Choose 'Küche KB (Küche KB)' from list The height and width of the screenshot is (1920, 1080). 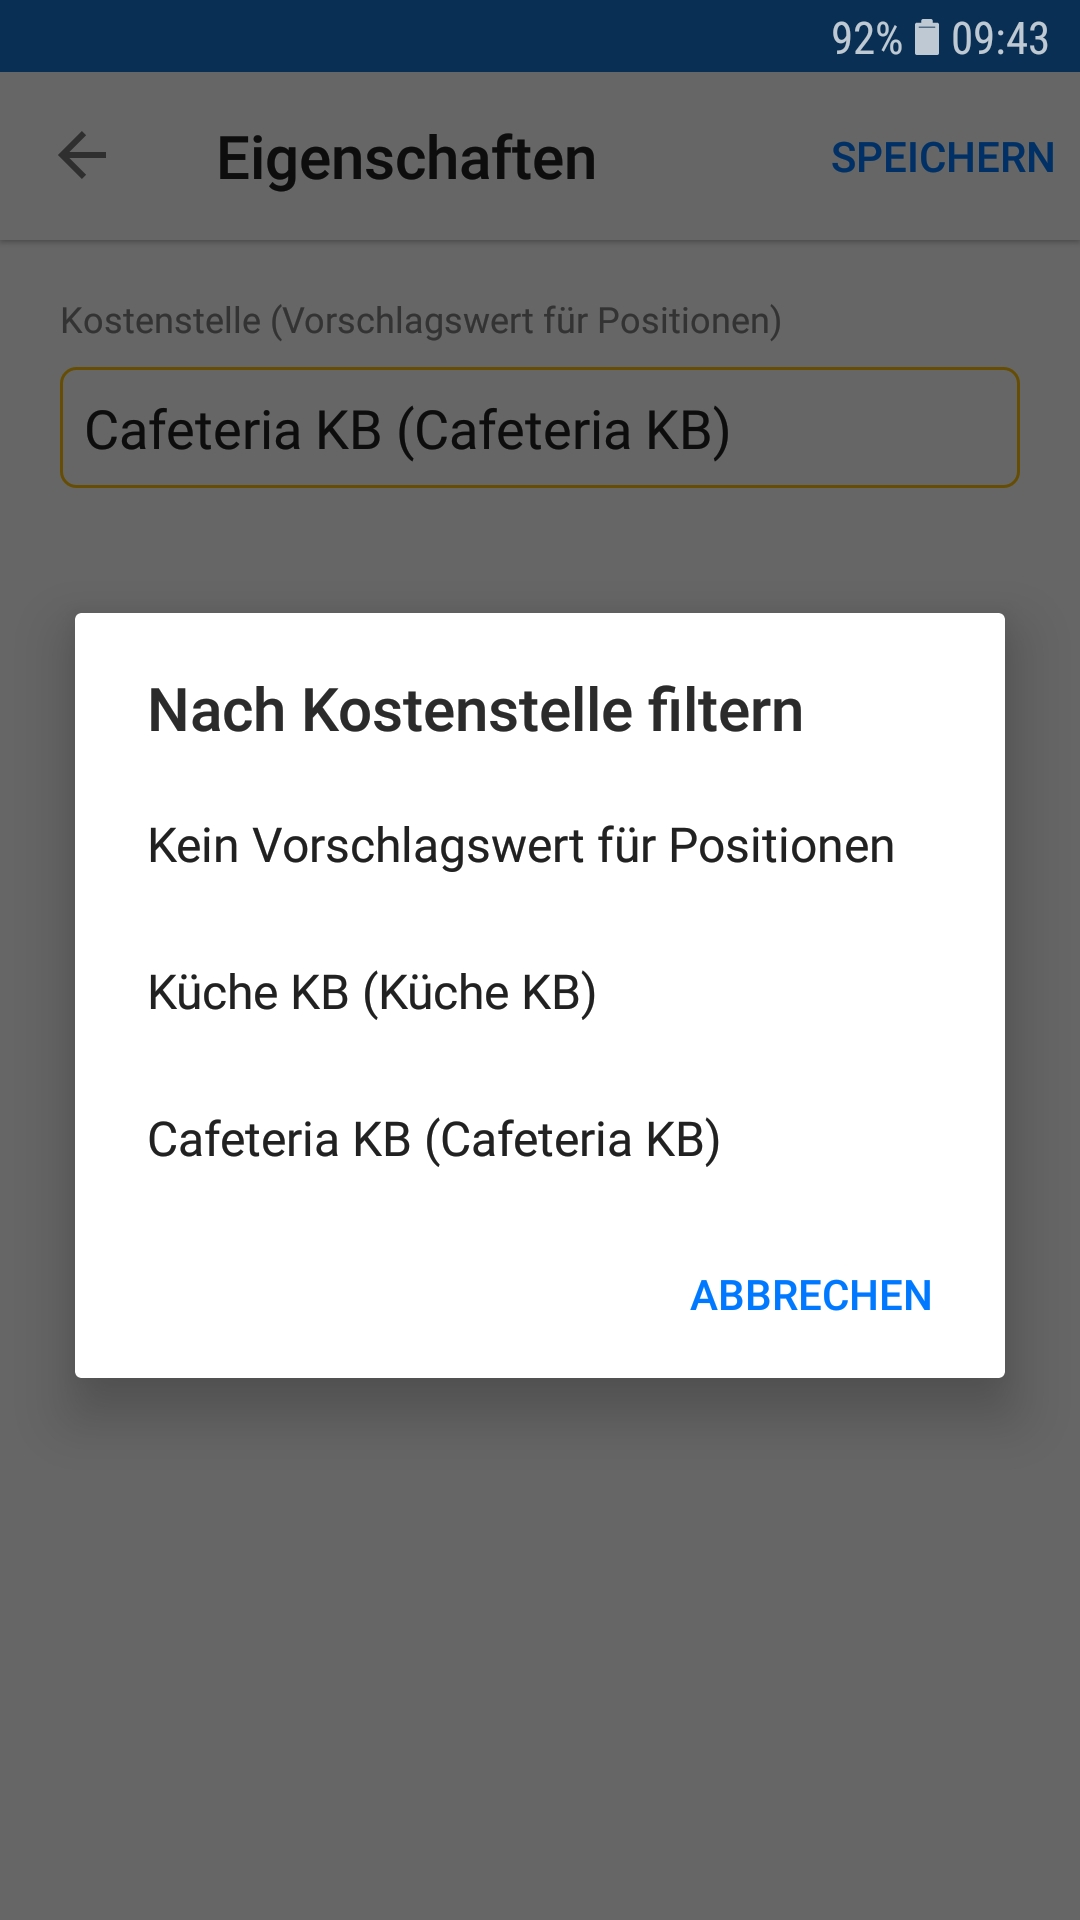(x=372, y=993)
